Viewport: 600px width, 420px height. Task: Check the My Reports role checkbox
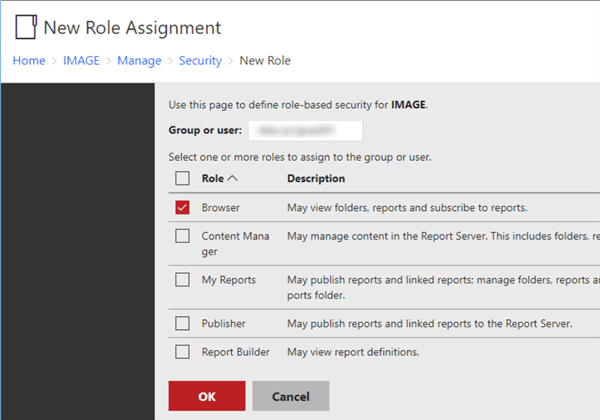click(182, 280)
